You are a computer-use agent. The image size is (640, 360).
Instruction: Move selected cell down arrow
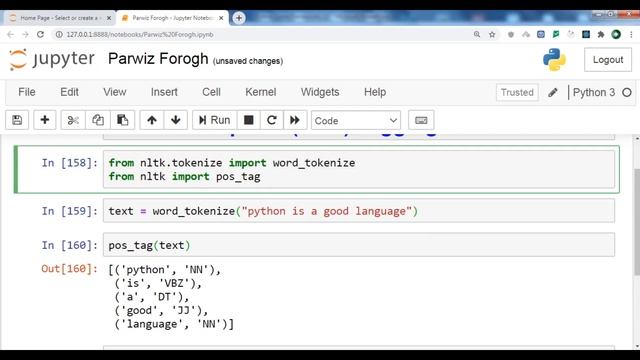pyautogui.click(x=176, y=120)
